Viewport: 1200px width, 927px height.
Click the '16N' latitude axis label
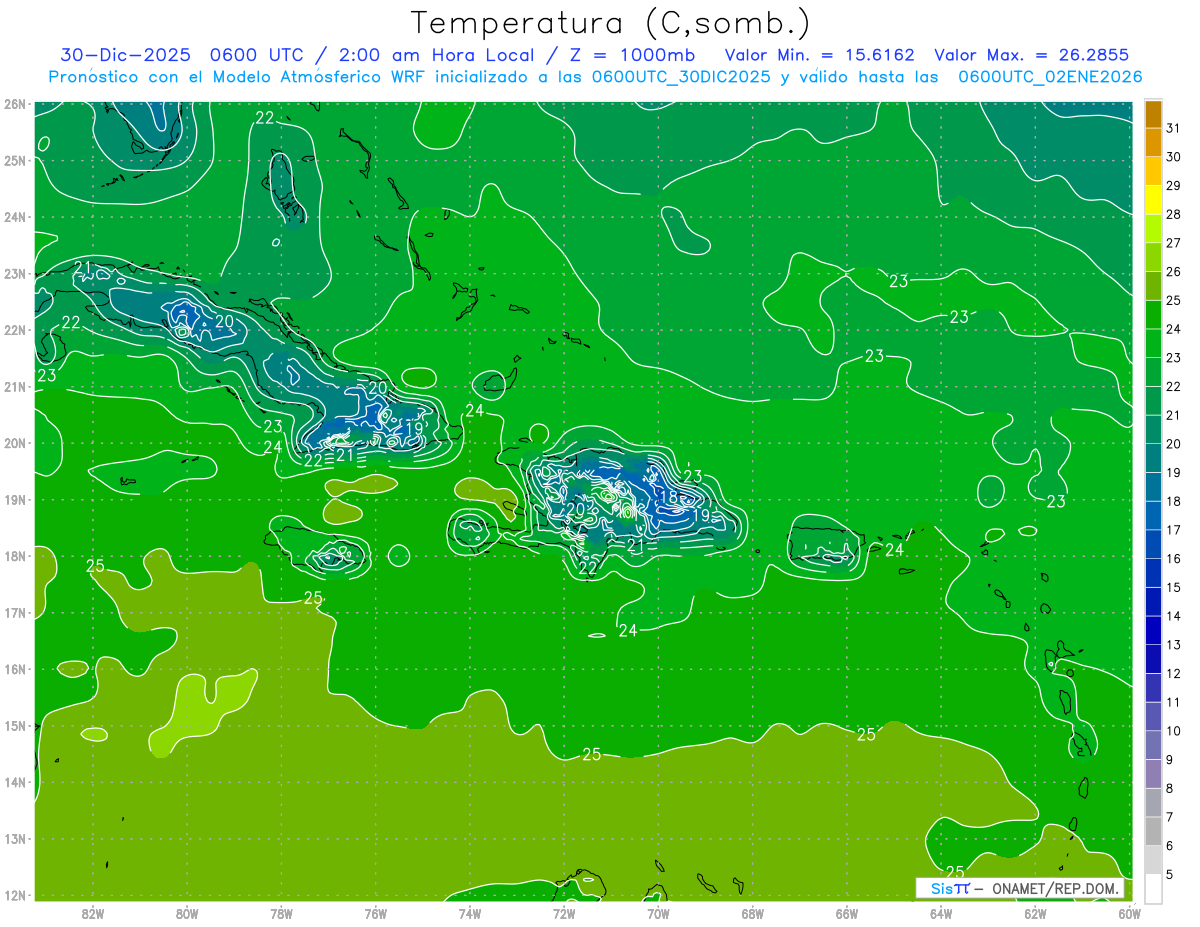14,669
